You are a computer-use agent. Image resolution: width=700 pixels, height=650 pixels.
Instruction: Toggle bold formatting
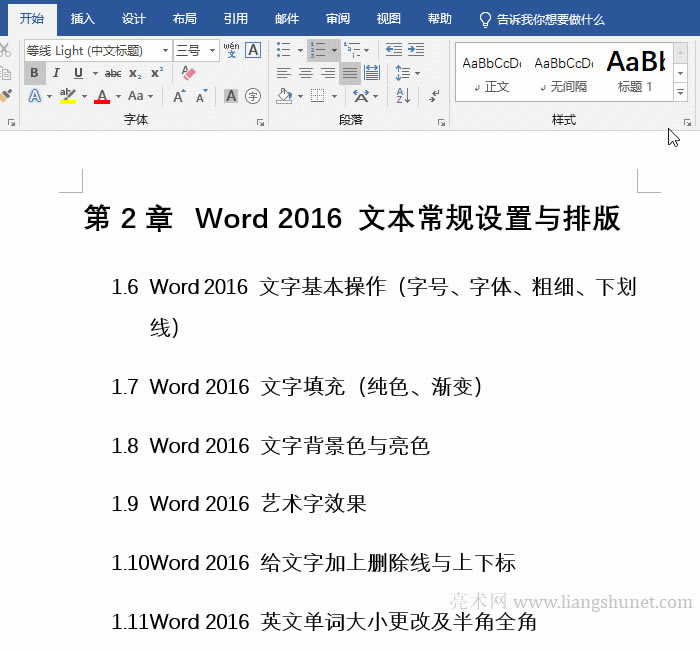coord(35,73)
